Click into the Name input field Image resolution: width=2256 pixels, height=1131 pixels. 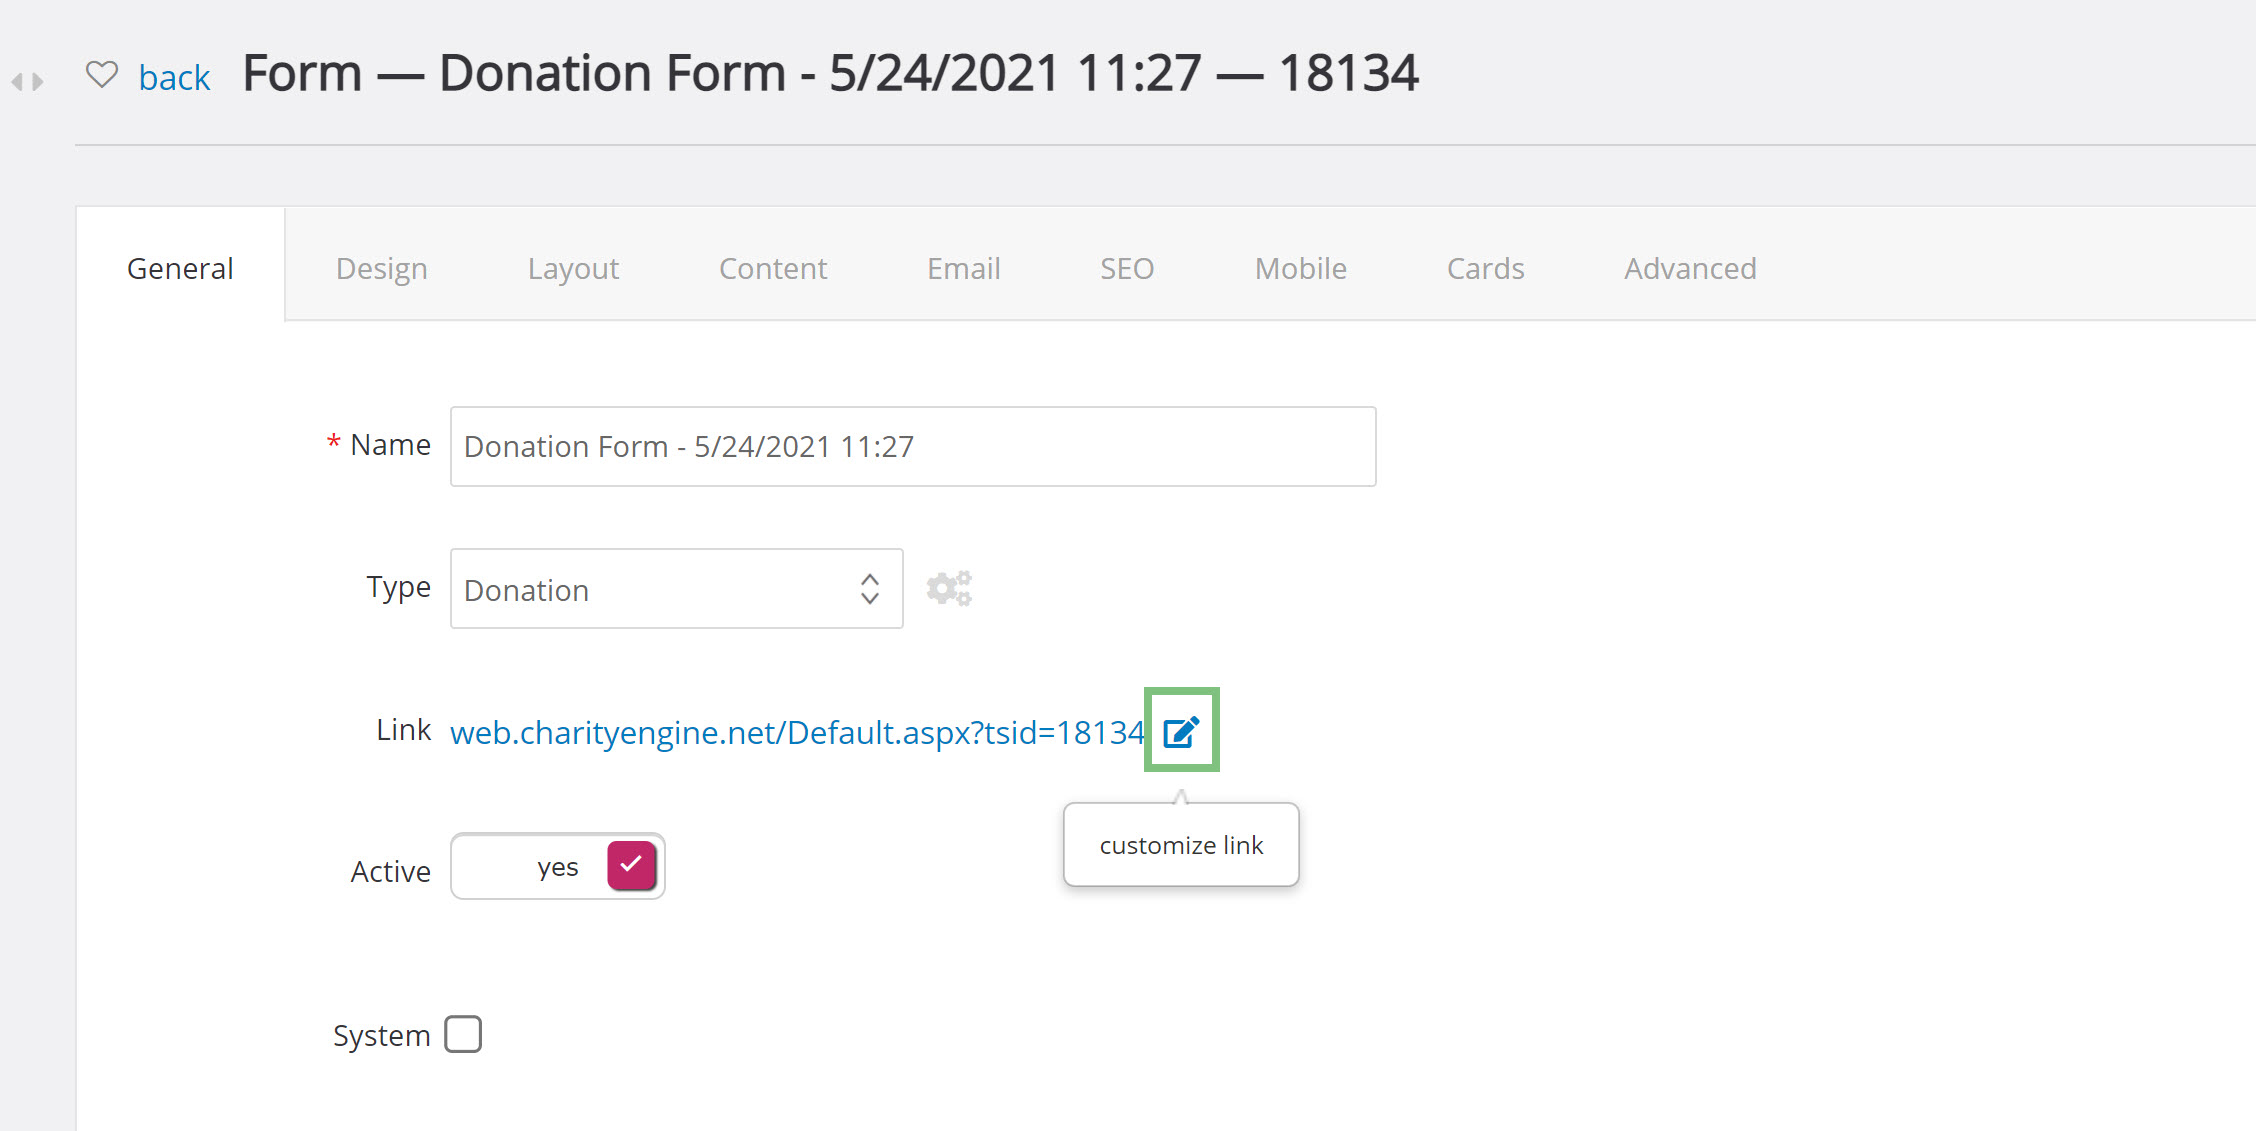[x=913, y=446]
